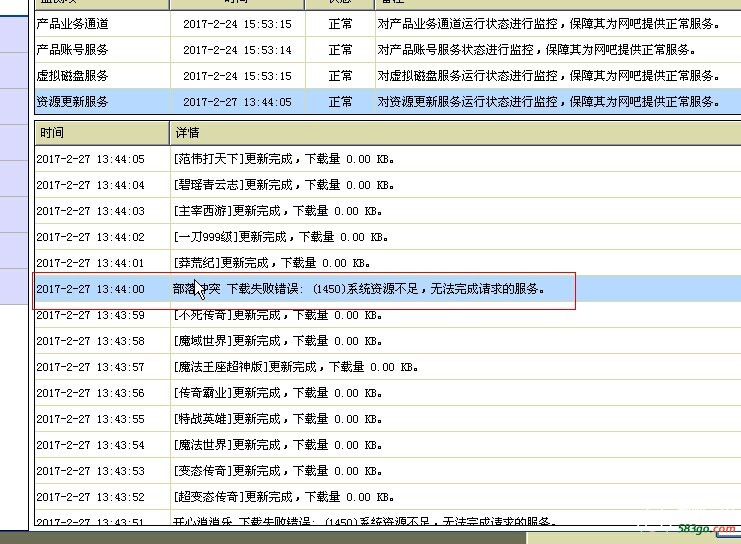The height and width of the screenshot is (544, 741).
Task: Click the log time 2017-2-27 13:43:52
Action: 90,497
